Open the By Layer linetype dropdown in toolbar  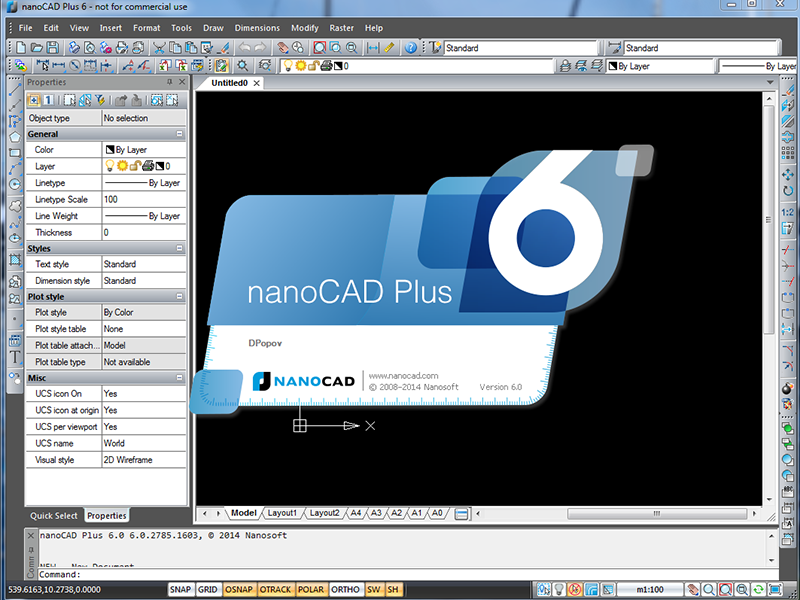(758, 66)
